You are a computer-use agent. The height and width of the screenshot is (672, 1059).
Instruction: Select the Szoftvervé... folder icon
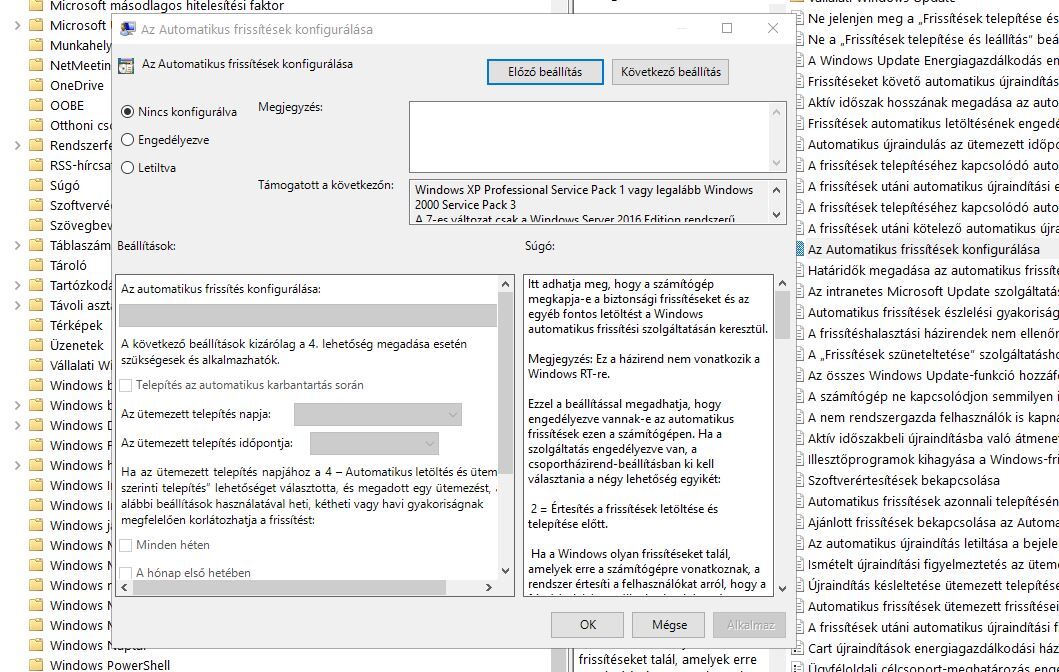point(36,205)
